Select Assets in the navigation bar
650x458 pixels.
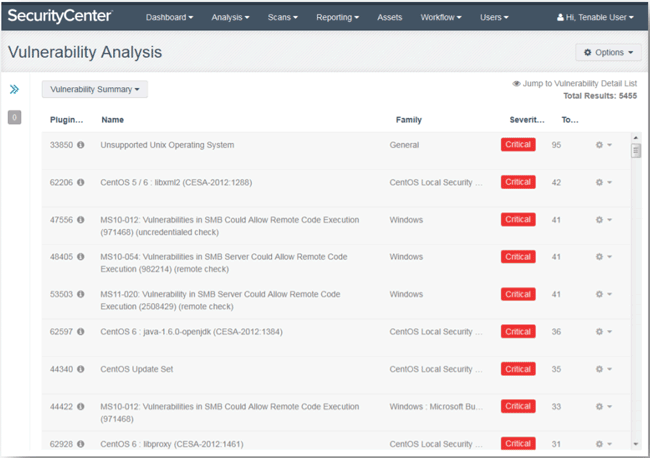pyautogui.click(x=389, y=17)
